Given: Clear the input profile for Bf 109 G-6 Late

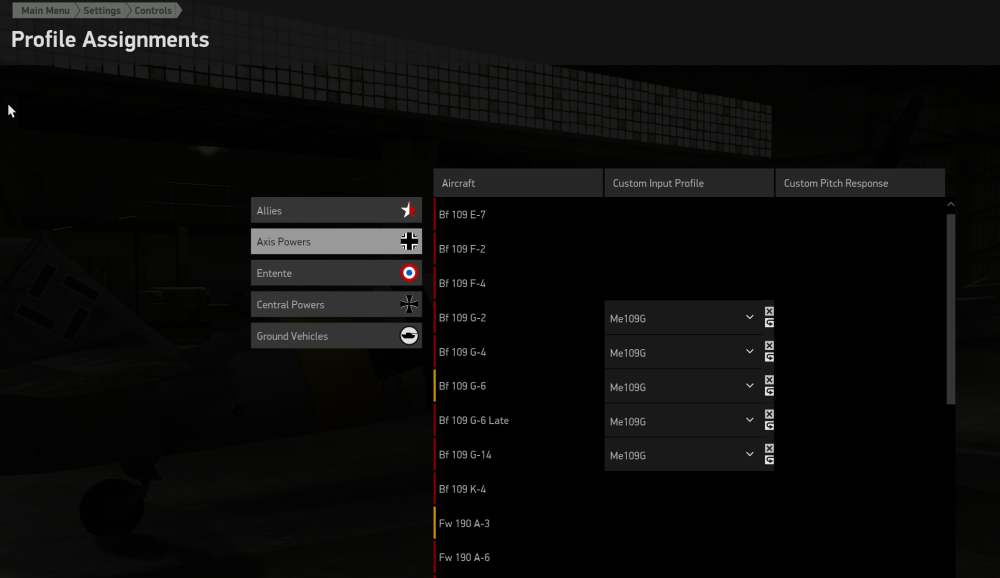Looking at the screenshot, I should (769, 415).
